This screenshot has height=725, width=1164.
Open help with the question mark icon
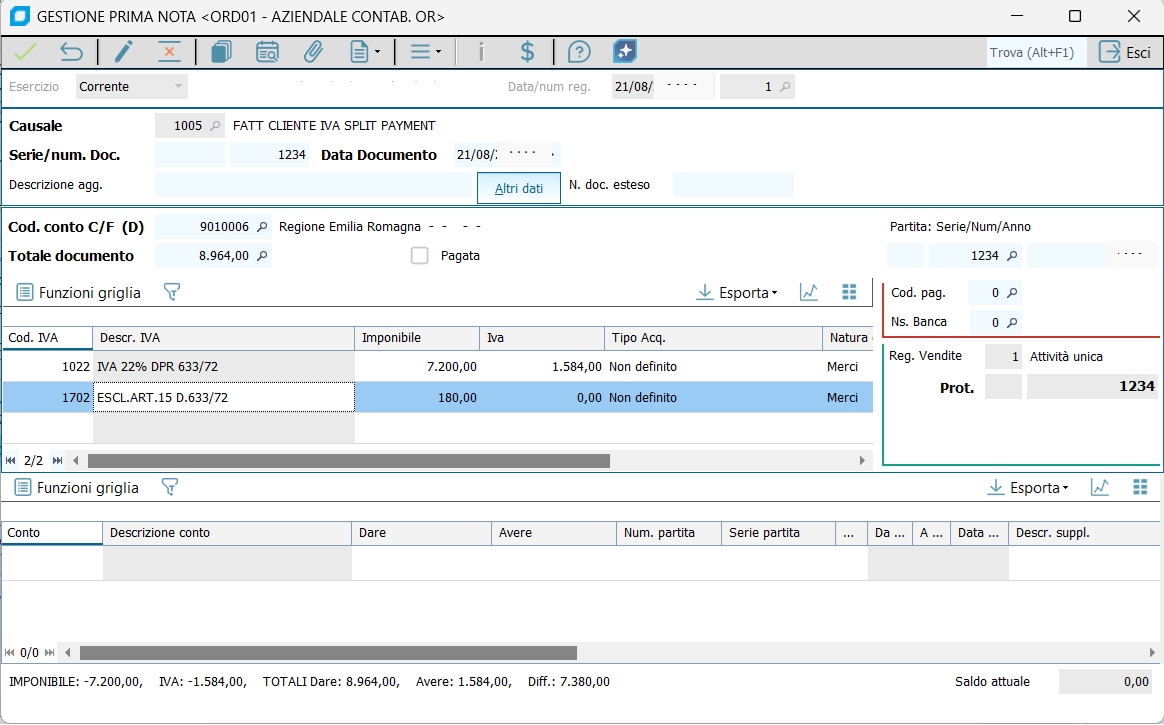[579, 52]
